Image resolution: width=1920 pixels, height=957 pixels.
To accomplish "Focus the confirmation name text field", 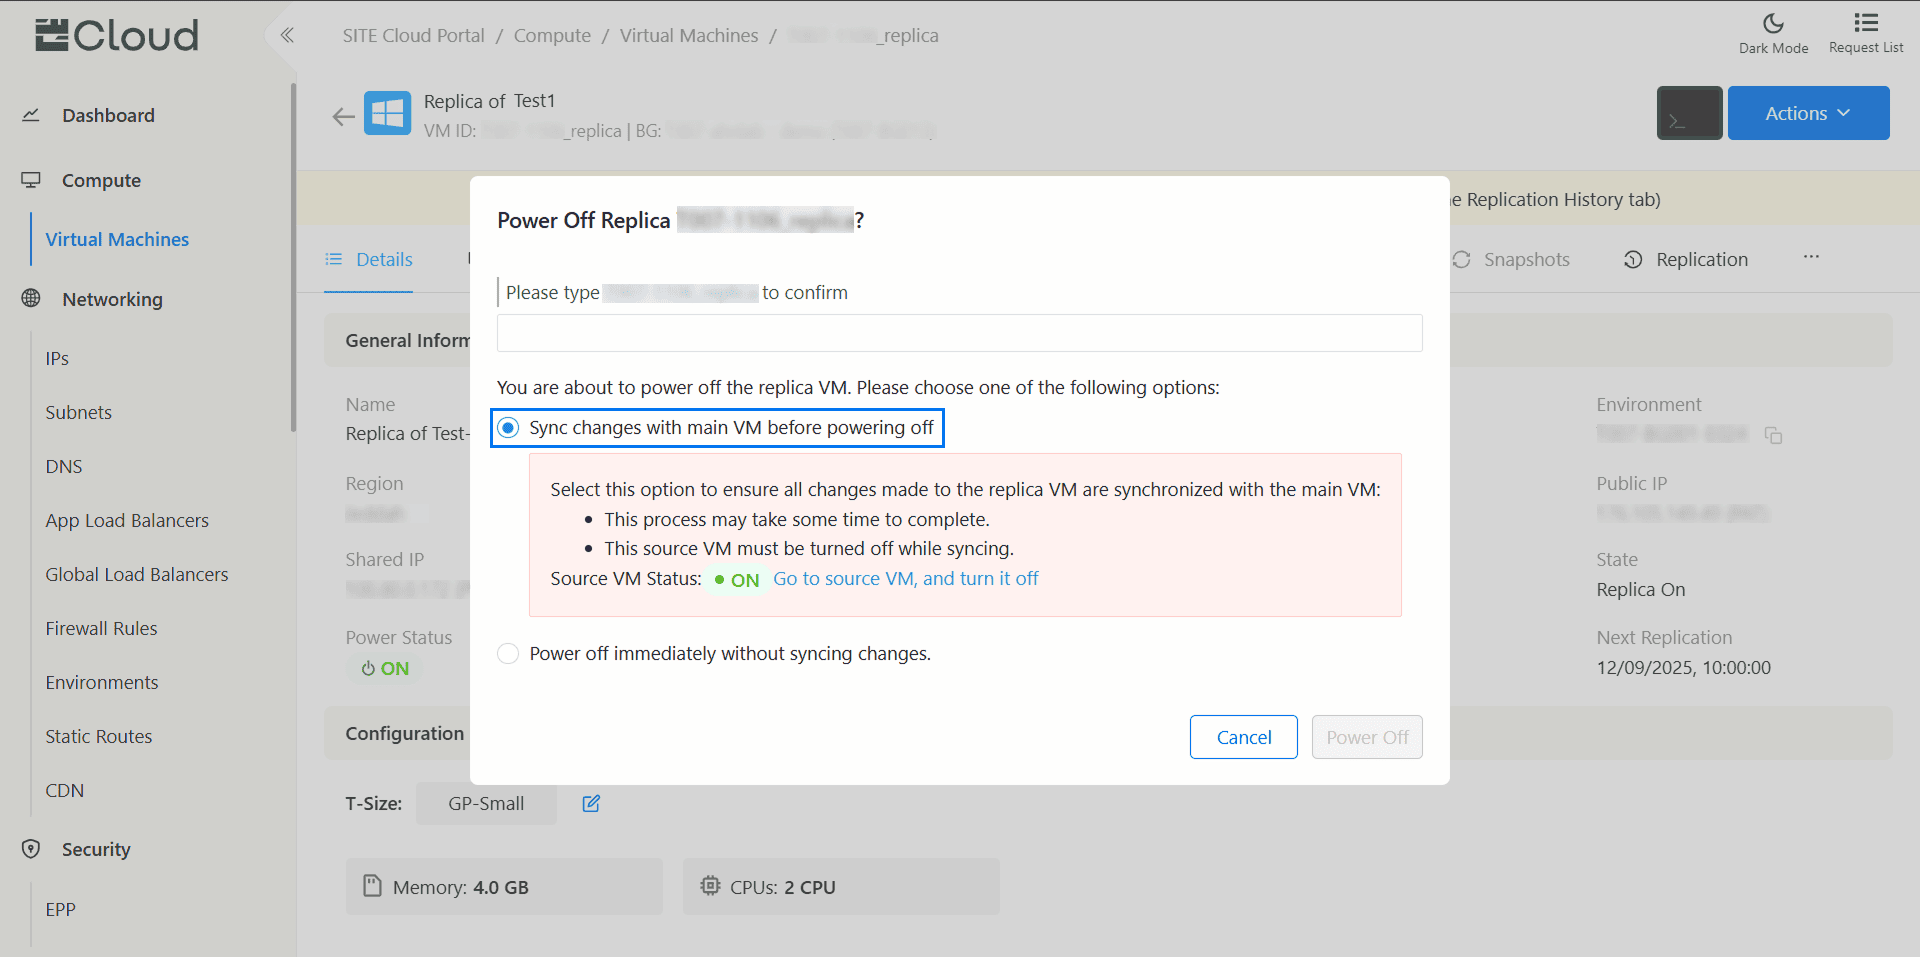I will (x=959, y=333).
